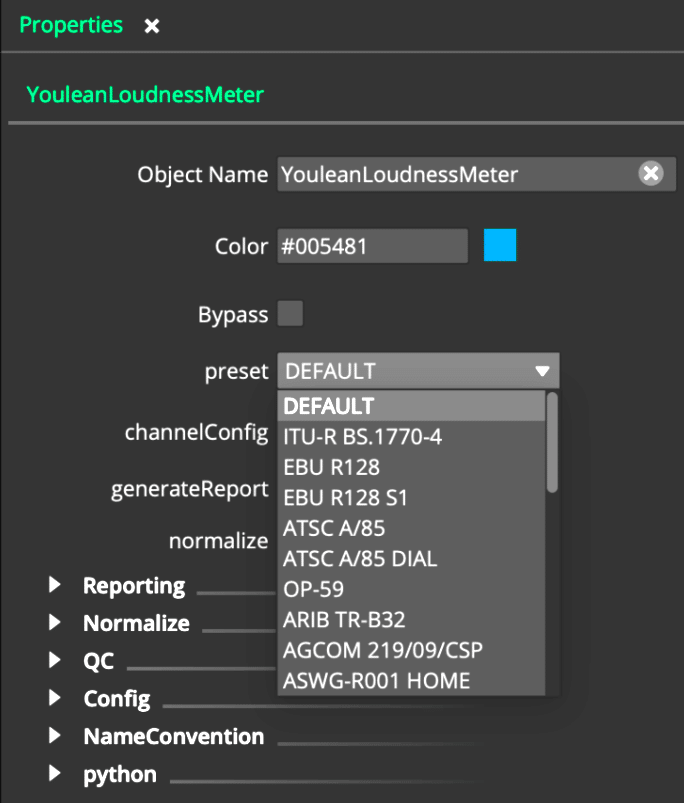Expand the QC section
Image resolution: width=684 pixels, height=803 pixels.
point(55,660)
